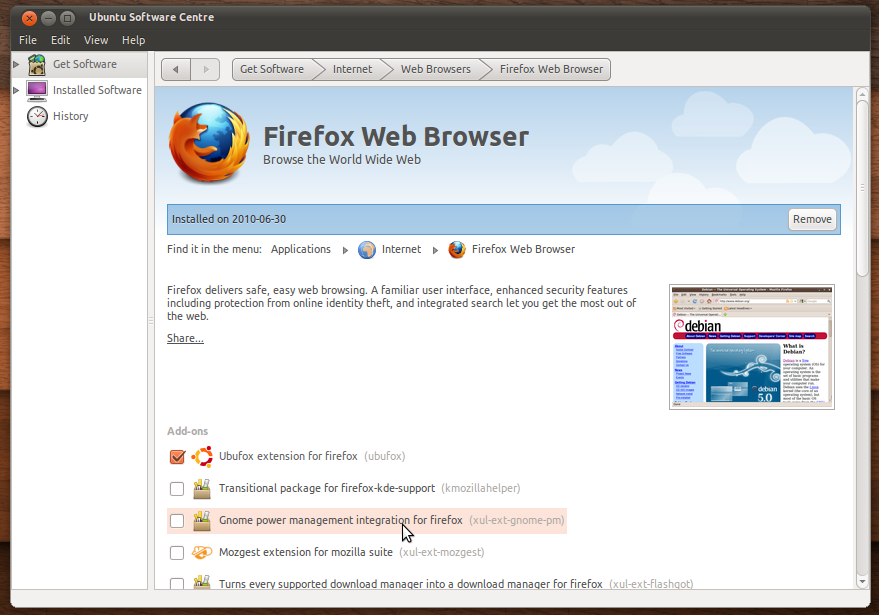The width and height of the screenshot is (879, 615).
Task: Click the Mozgest extension icon
Action: coord(200,552)
